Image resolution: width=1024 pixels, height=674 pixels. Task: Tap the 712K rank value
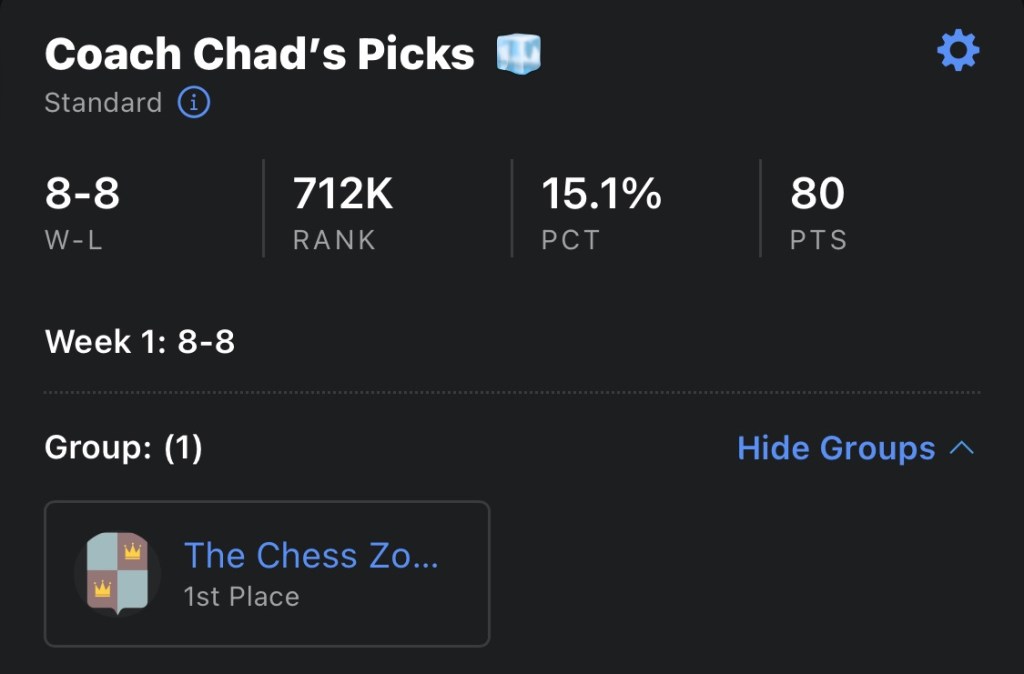click(x=343, y=193)
